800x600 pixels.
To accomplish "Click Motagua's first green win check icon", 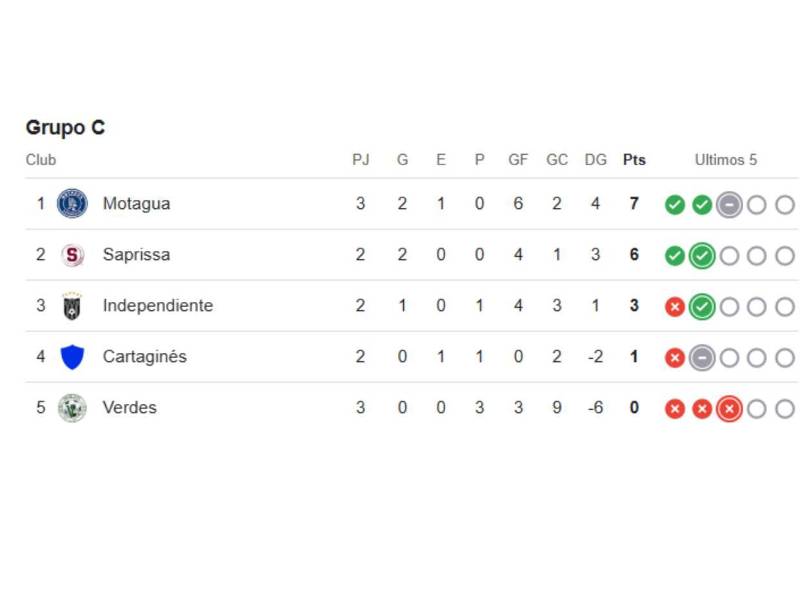I will (674, 203).
